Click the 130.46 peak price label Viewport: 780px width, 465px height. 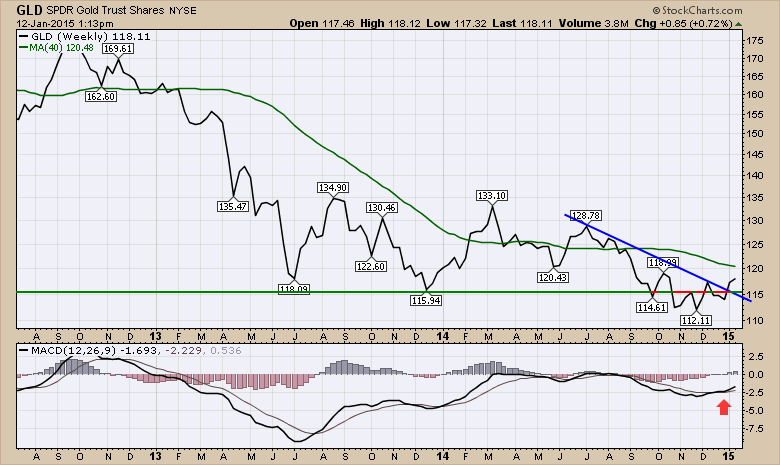tap(382, 207)
